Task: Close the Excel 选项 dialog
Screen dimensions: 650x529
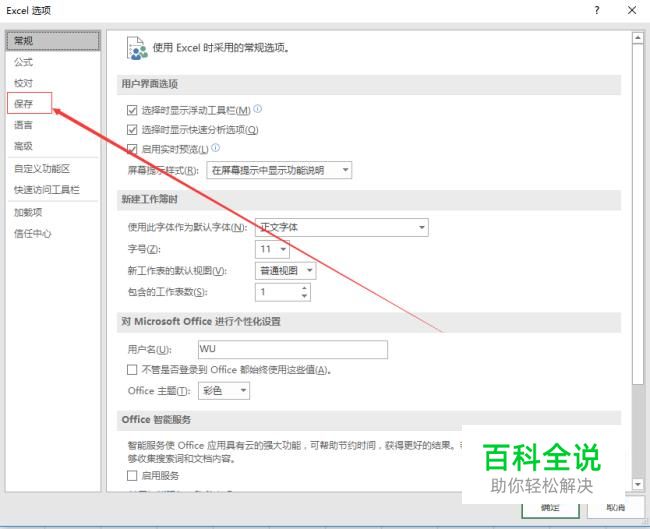Action: tap(632, 10)
